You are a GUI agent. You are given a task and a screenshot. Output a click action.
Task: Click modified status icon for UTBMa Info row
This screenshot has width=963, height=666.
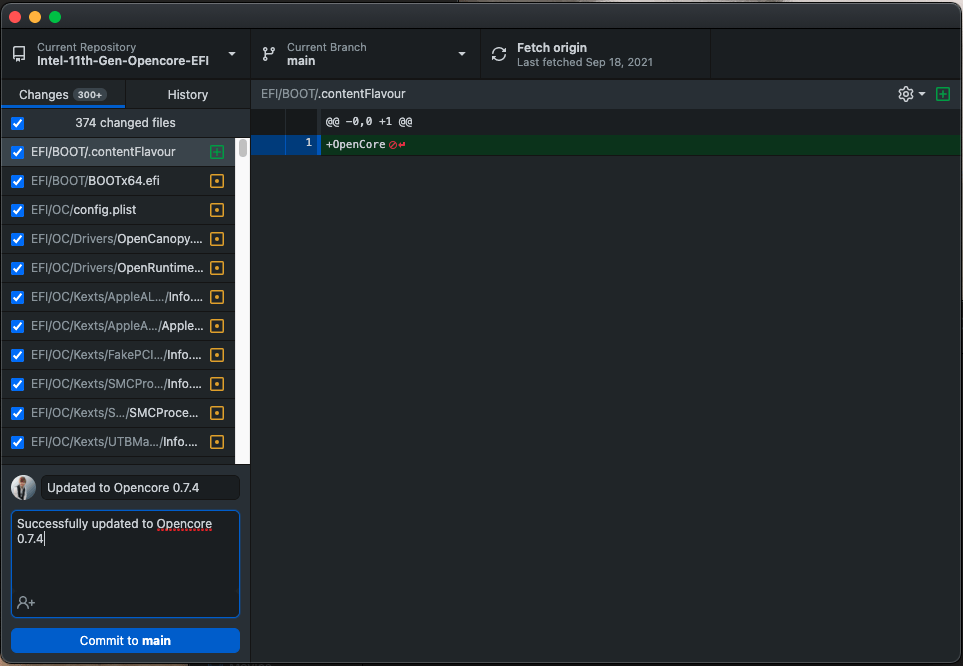(x=217, y=442)
